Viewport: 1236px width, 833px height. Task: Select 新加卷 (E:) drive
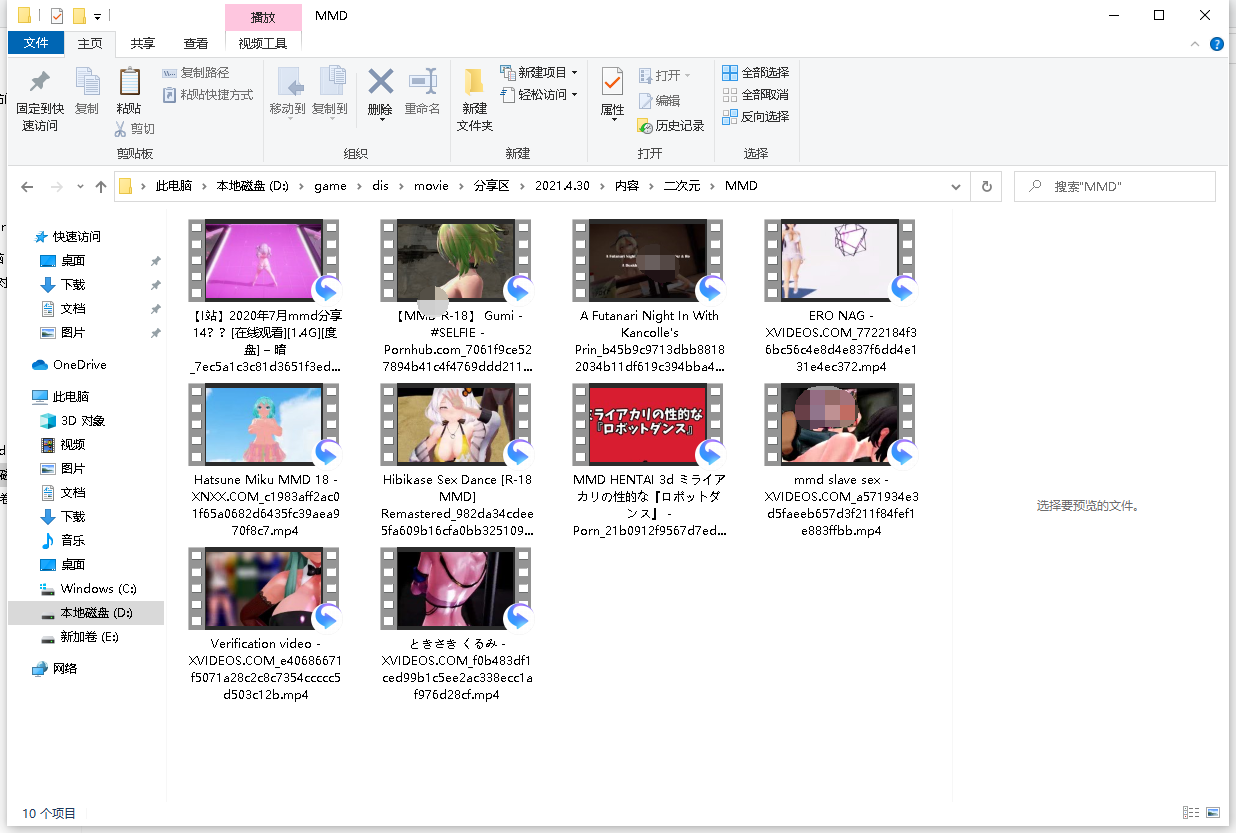pos(89,637)
